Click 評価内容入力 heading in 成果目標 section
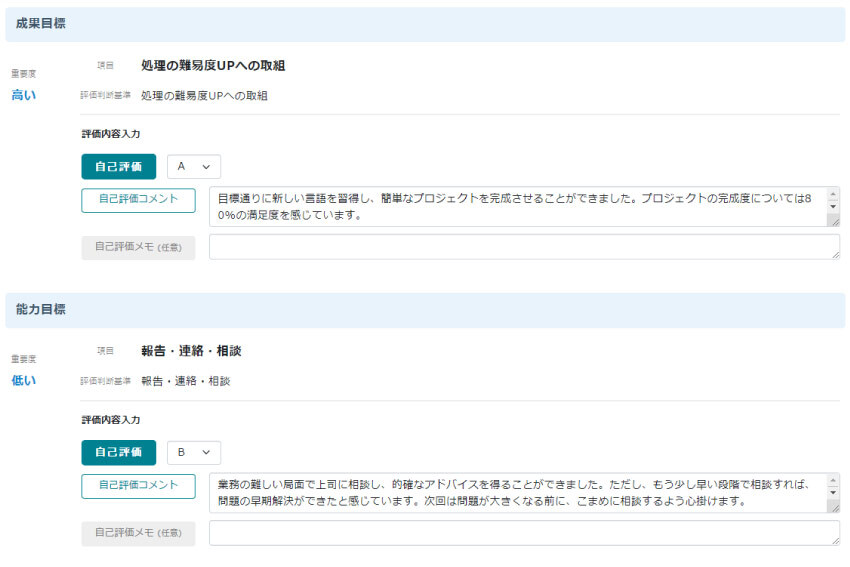The height and width of the screenshot is (567, 850). pos(111,134)
